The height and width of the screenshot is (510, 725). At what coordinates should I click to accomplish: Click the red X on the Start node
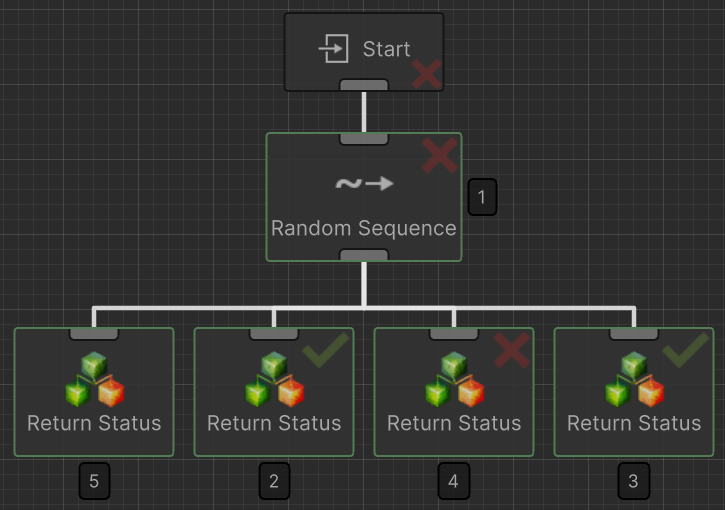427,74
